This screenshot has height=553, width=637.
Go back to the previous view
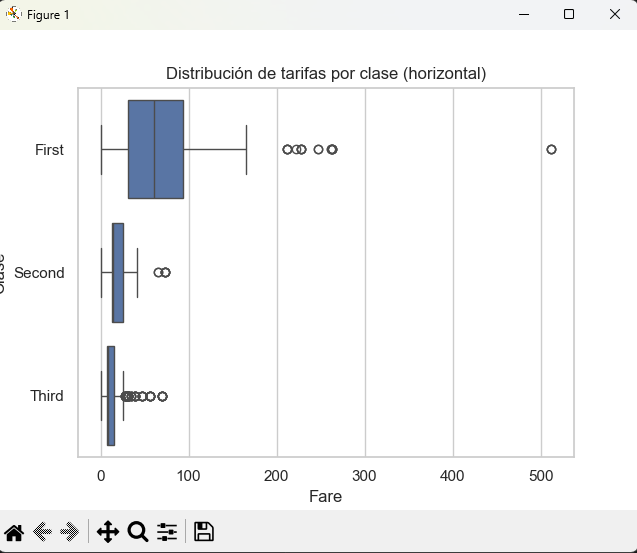[x=42, y=532]
